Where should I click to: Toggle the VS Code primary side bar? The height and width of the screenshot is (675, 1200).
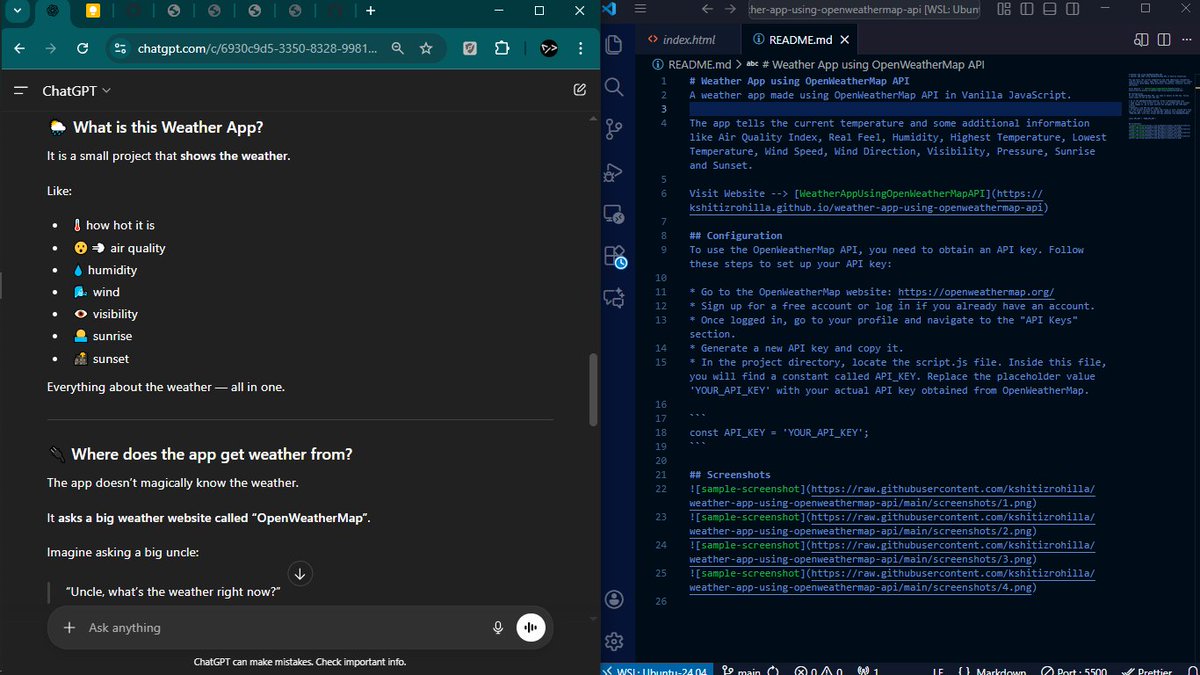click(1027, 9)
